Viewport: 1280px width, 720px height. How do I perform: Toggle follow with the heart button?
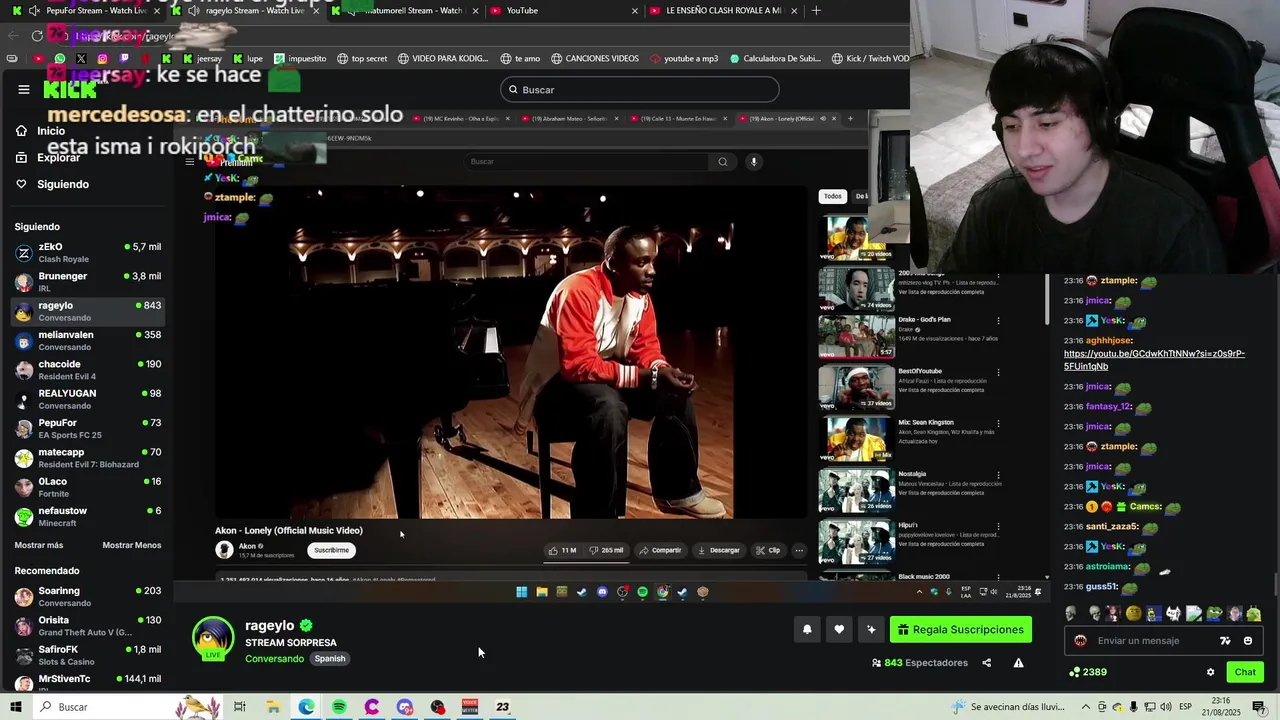pyautogui.click(x=839, y=629)
